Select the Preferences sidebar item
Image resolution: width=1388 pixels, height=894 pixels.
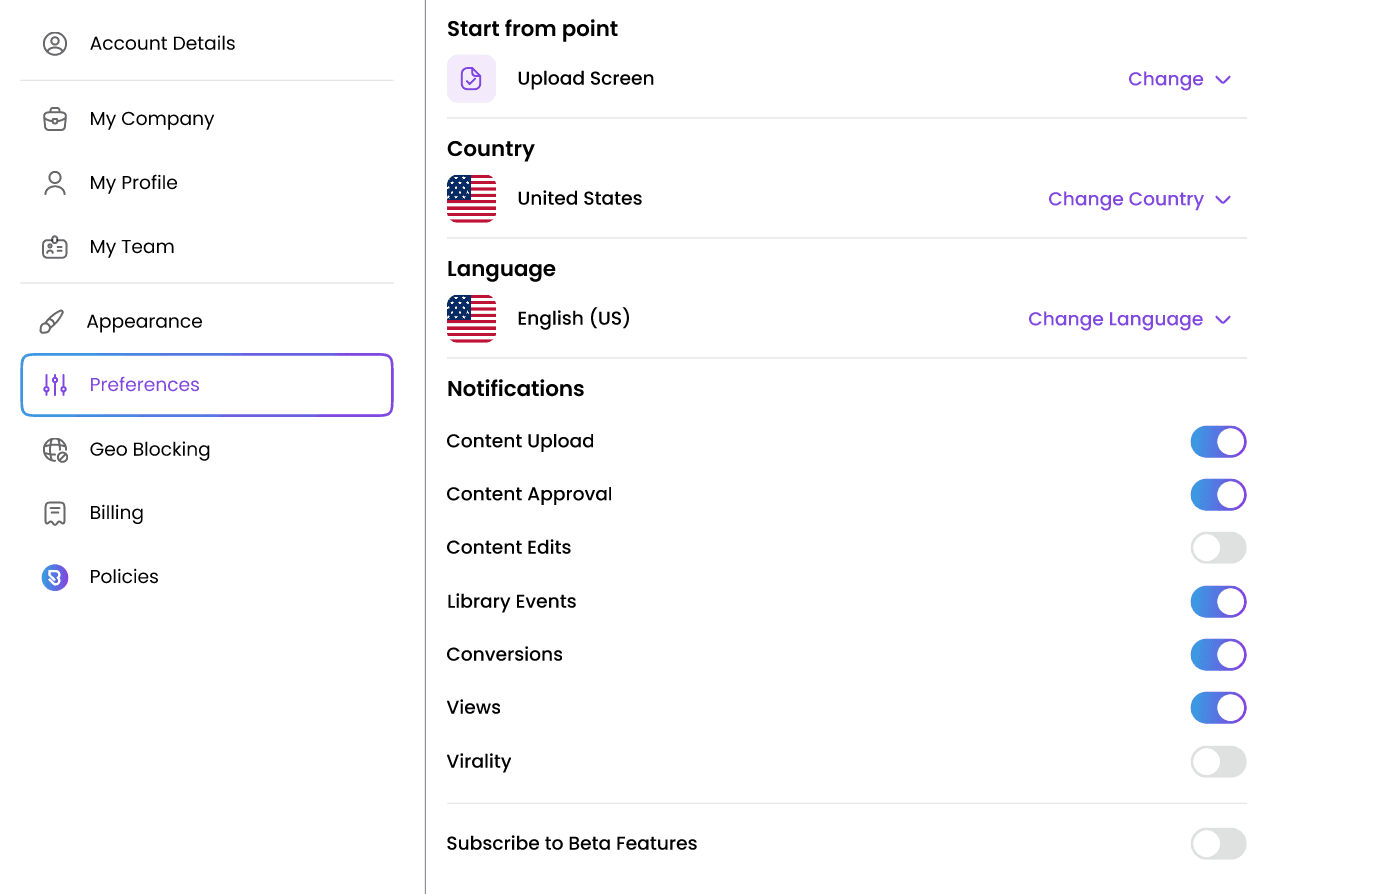coord(207,385)
